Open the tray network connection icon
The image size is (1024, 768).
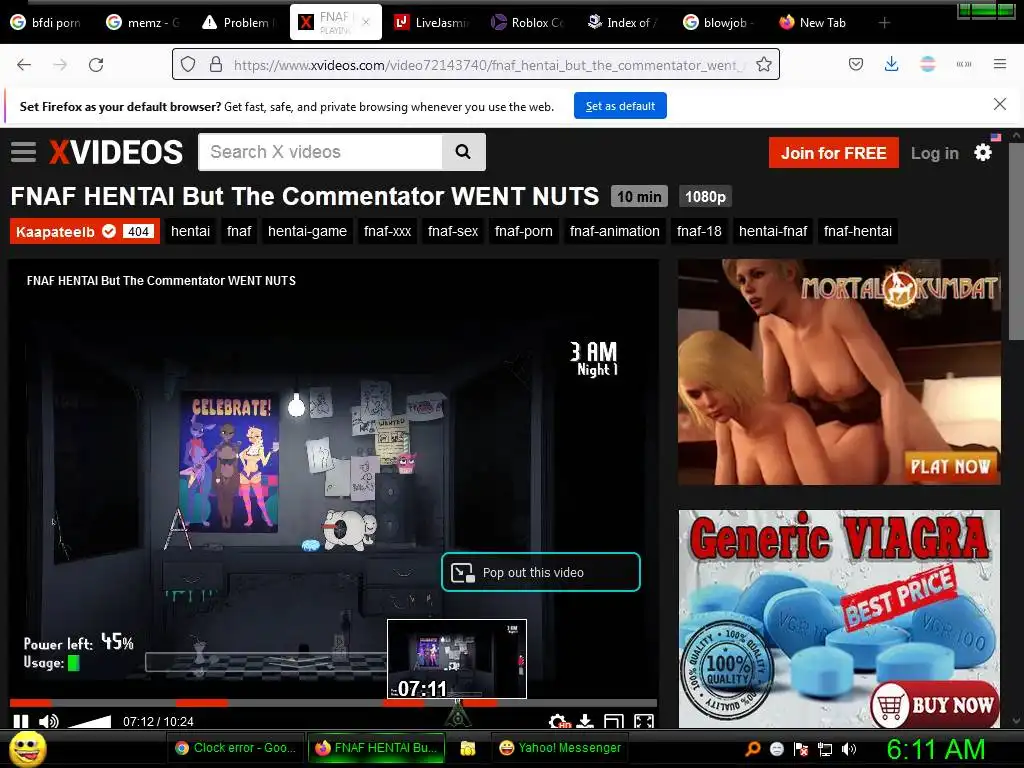(825, 749)
